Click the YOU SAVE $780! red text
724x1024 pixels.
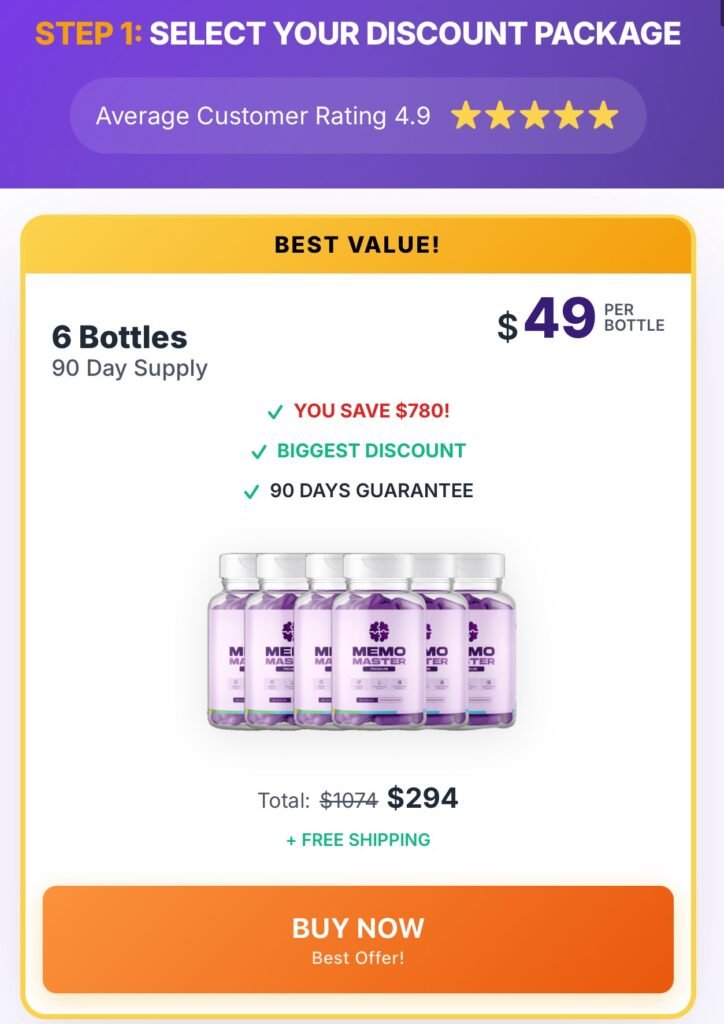point(372,411)
